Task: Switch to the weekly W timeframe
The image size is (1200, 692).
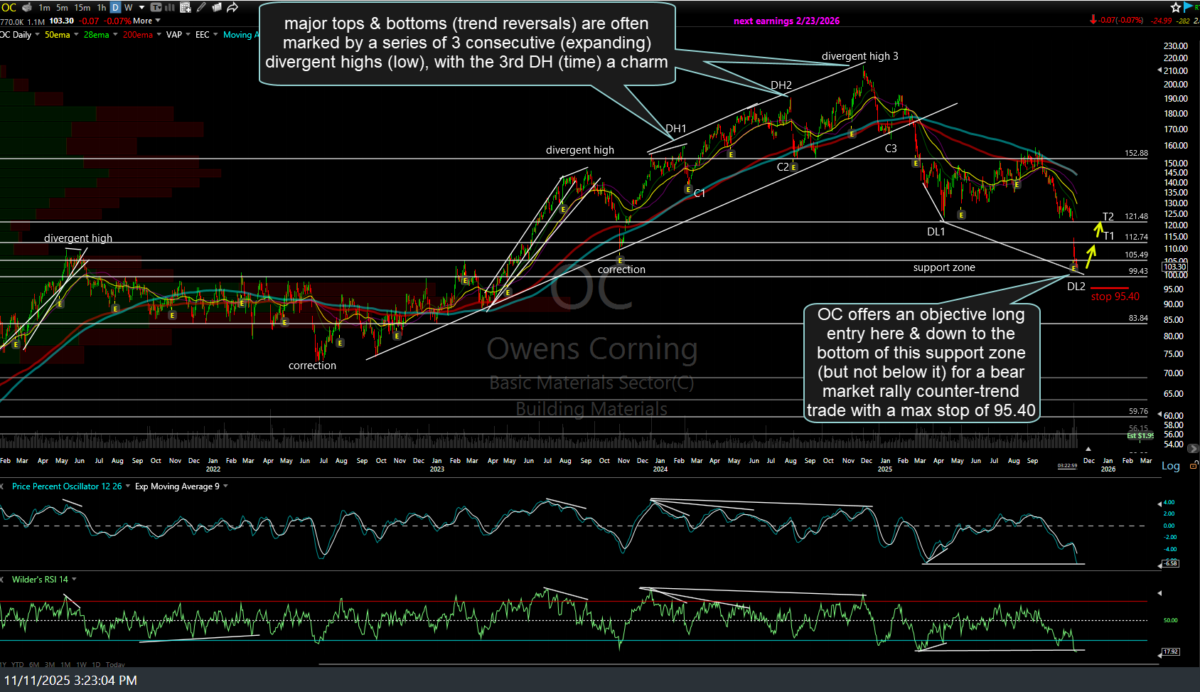Action: point(127,7)
